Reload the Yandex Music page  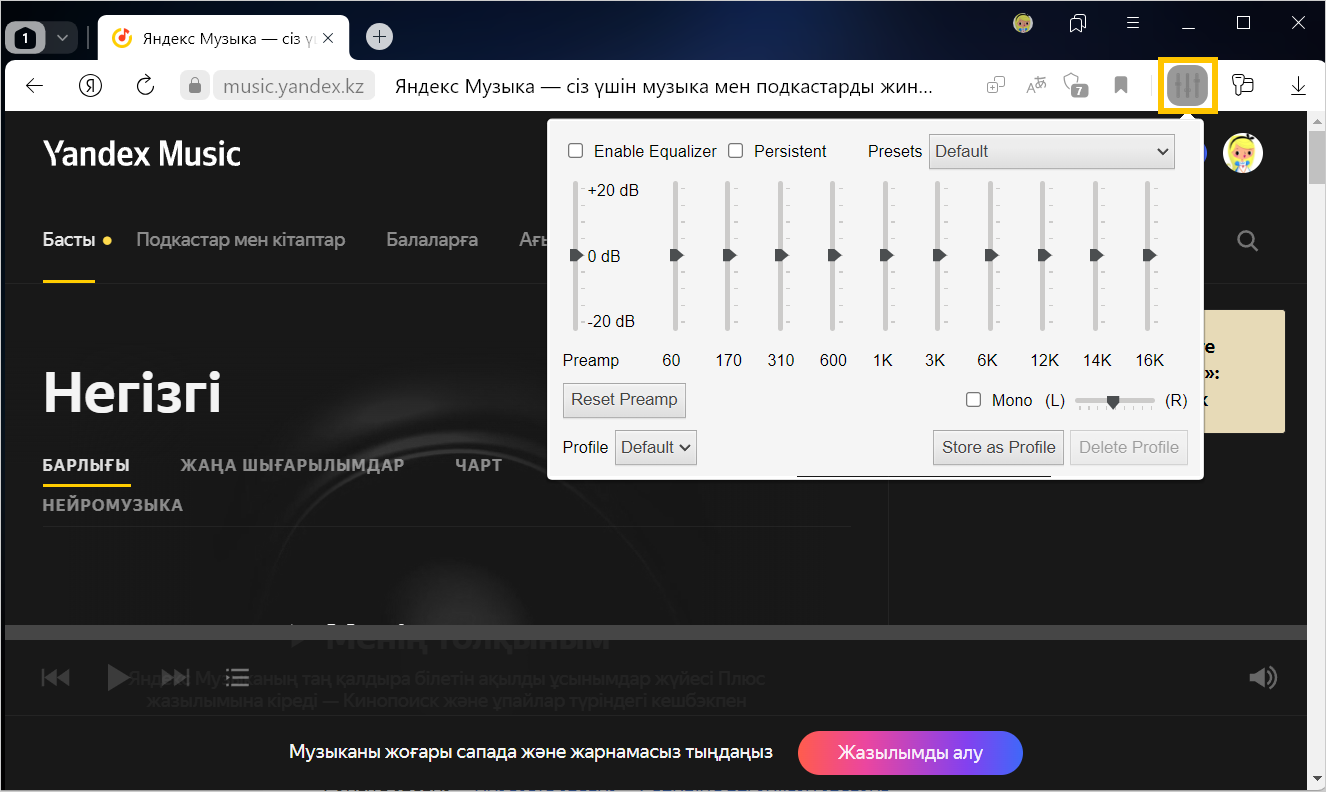coord(145,85)
